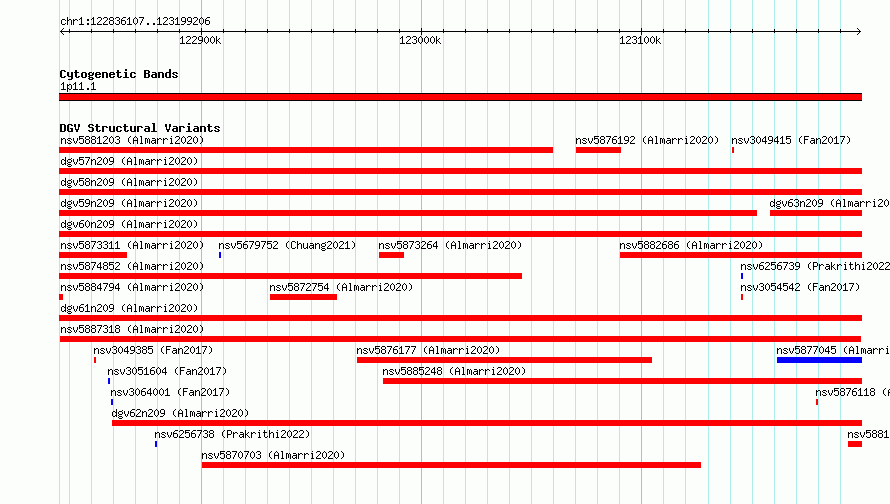Click the nsv5873311 (Almarri2020) label

132,245
